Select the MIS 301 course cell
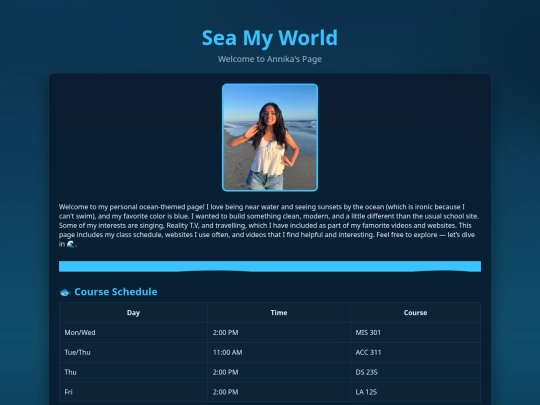The image size is (540, 405). (415, 333)
